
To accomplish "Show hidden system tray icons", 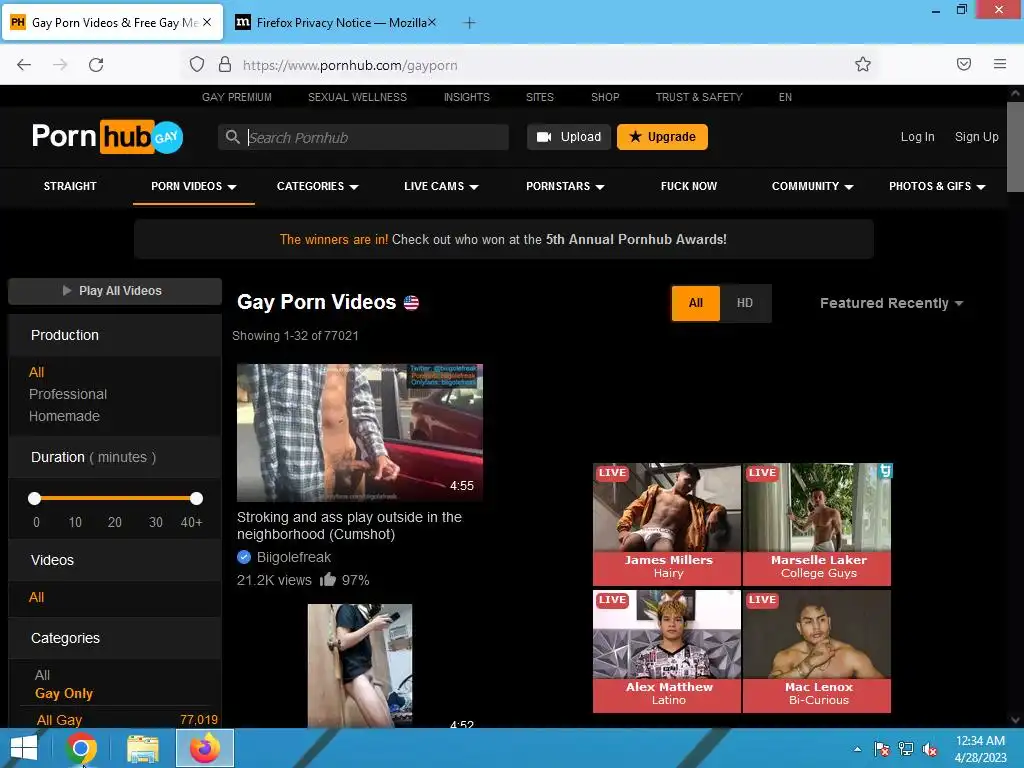I will point(857,749).
